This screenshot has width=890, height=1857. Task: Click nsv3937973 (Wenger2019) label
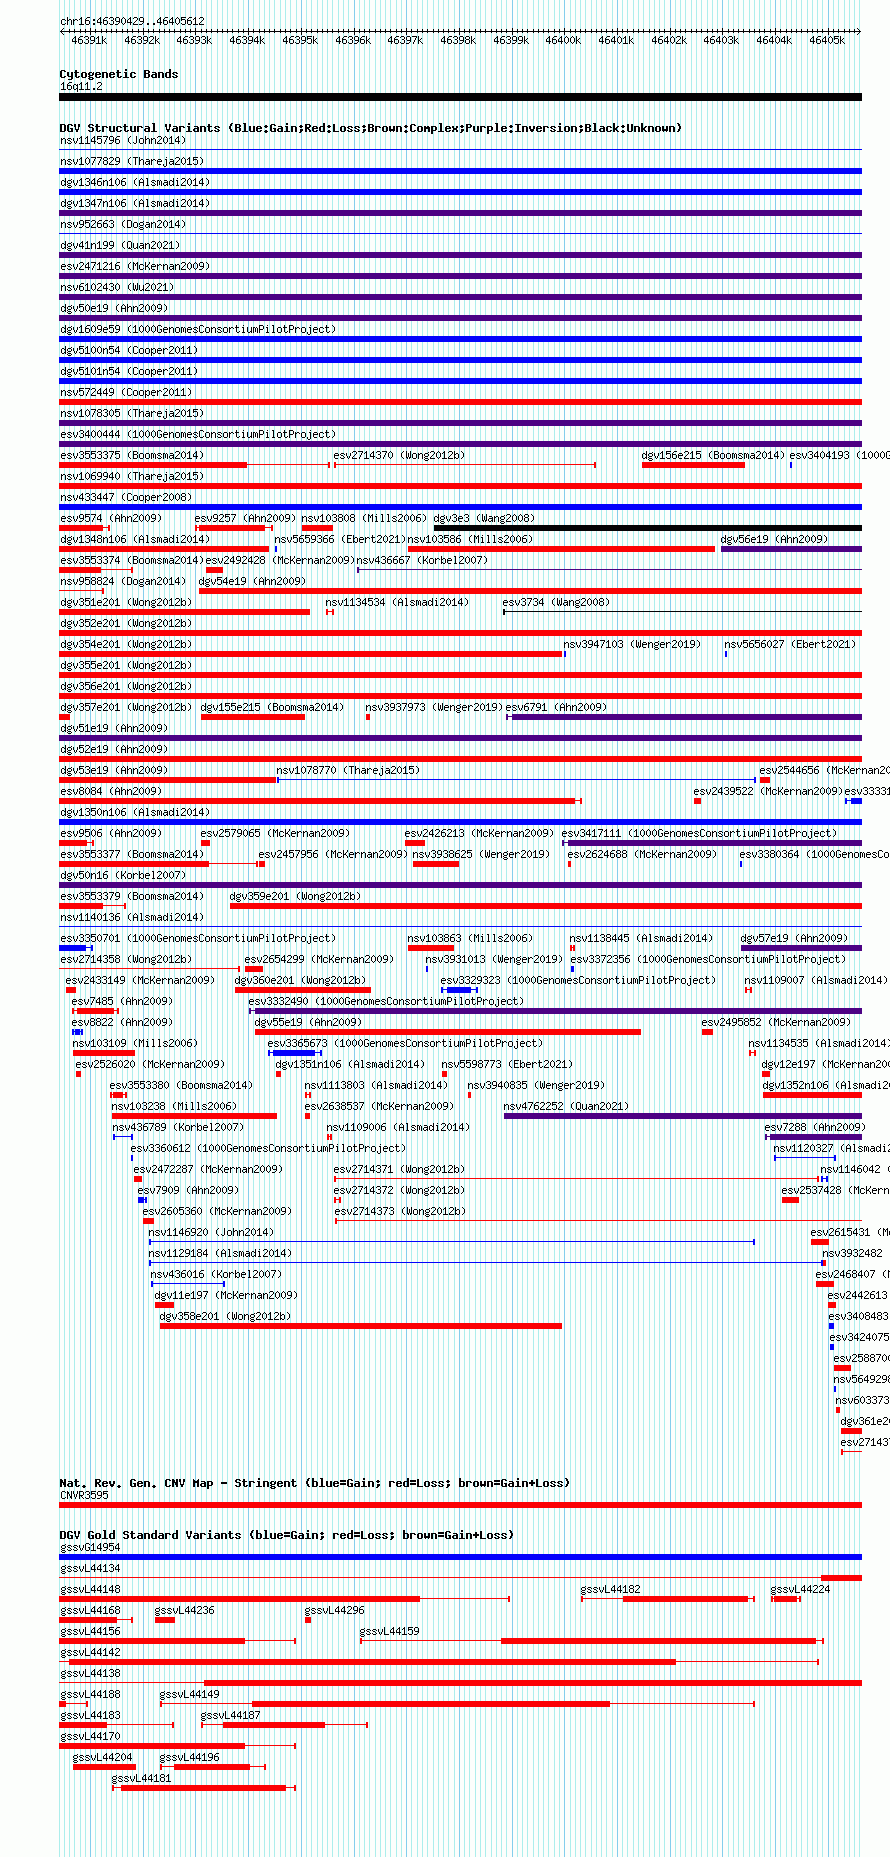pos(434,707)
